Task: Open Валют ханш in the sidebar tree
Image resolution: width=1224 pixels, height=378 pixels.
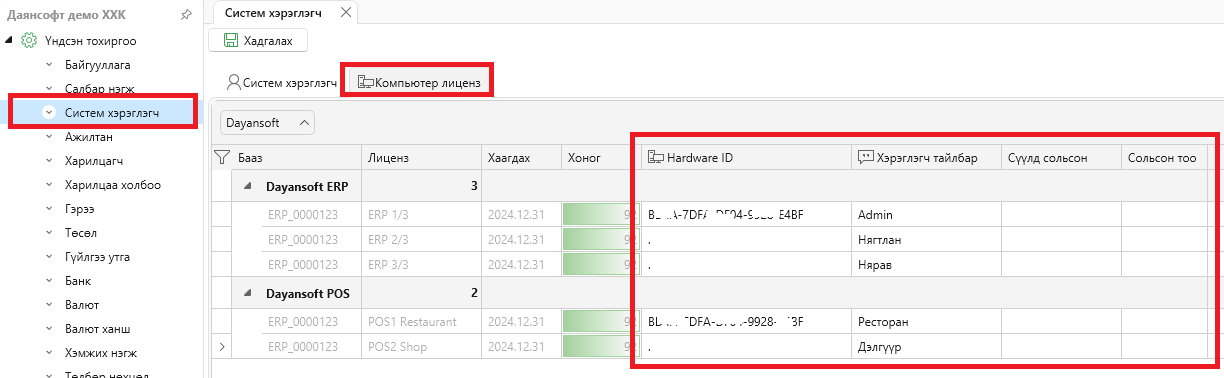Action: tap(98, 328)
